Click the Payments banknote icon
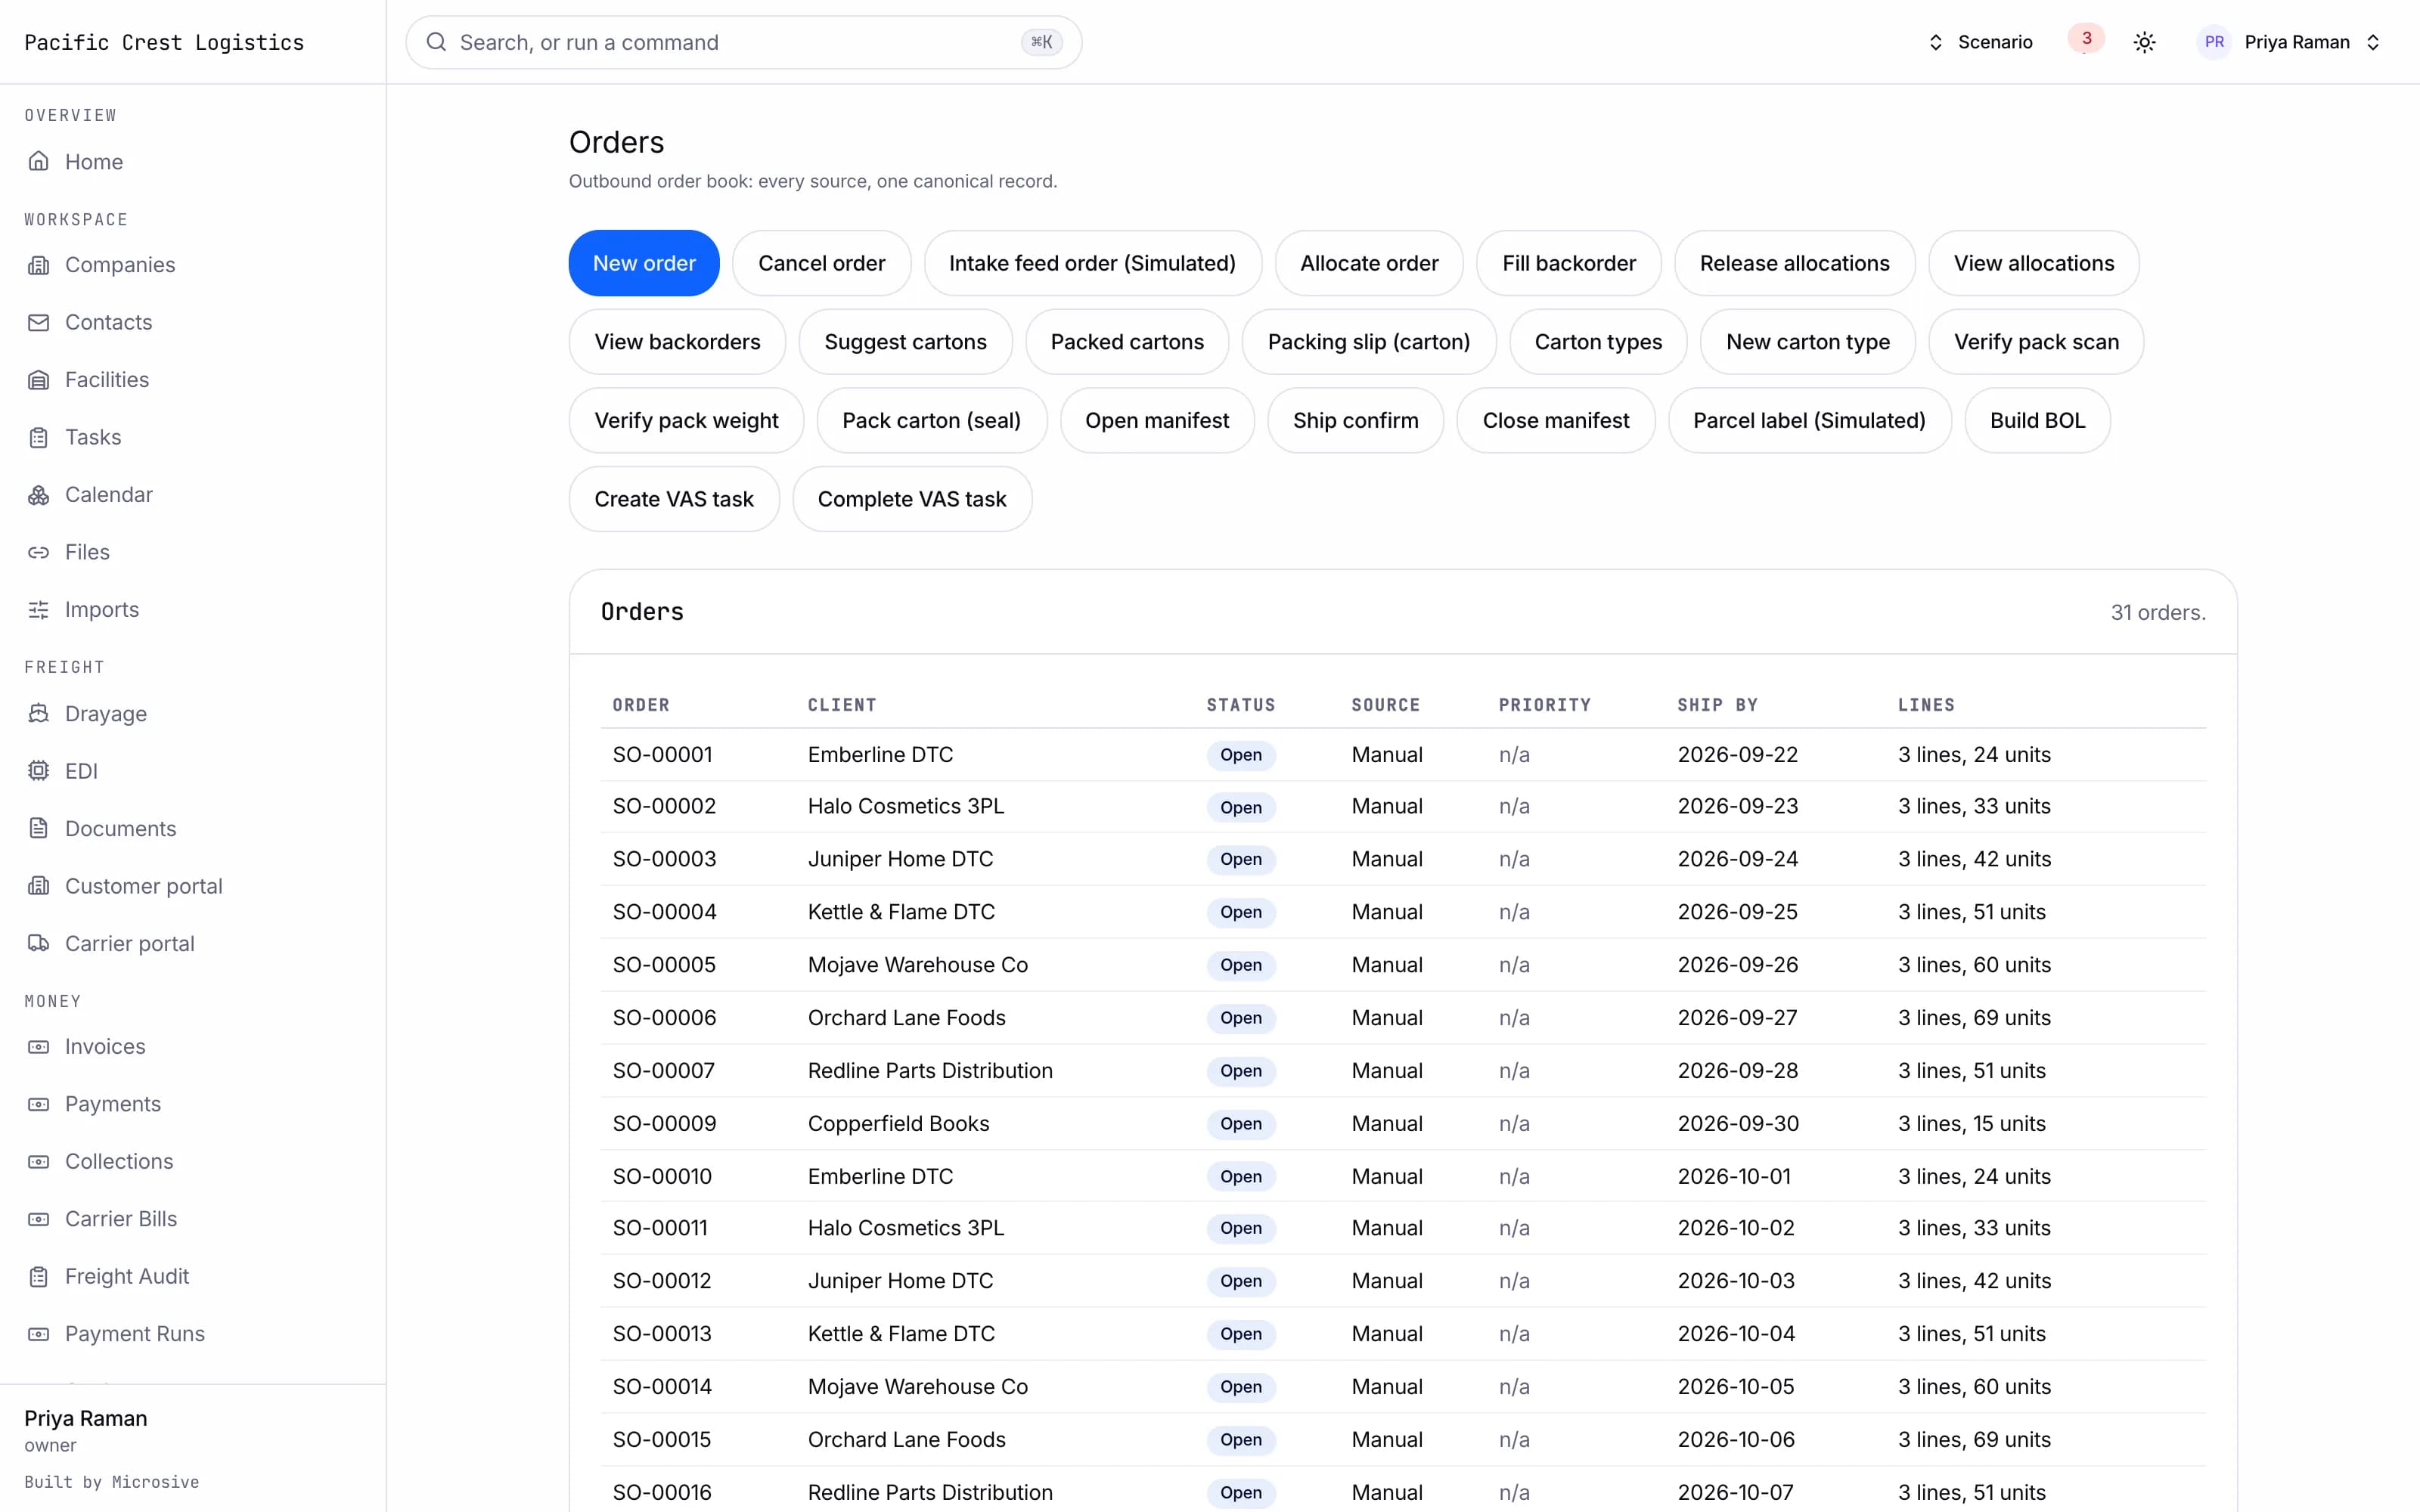This screenshot has height=1512, width=2420. [x=38, y=1104]
